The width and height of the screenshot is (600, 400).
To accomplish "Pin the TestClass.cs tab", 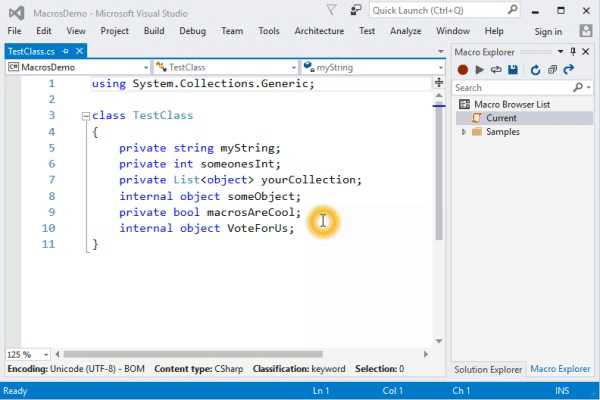I will [x=65, y=51].
